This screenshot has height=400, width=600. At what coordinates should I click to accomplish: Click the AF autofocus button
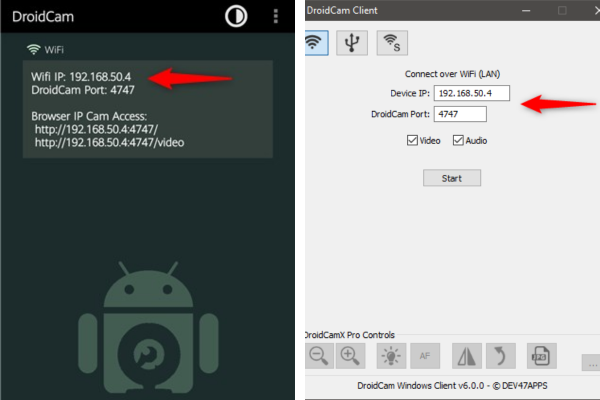coord(425,356)
